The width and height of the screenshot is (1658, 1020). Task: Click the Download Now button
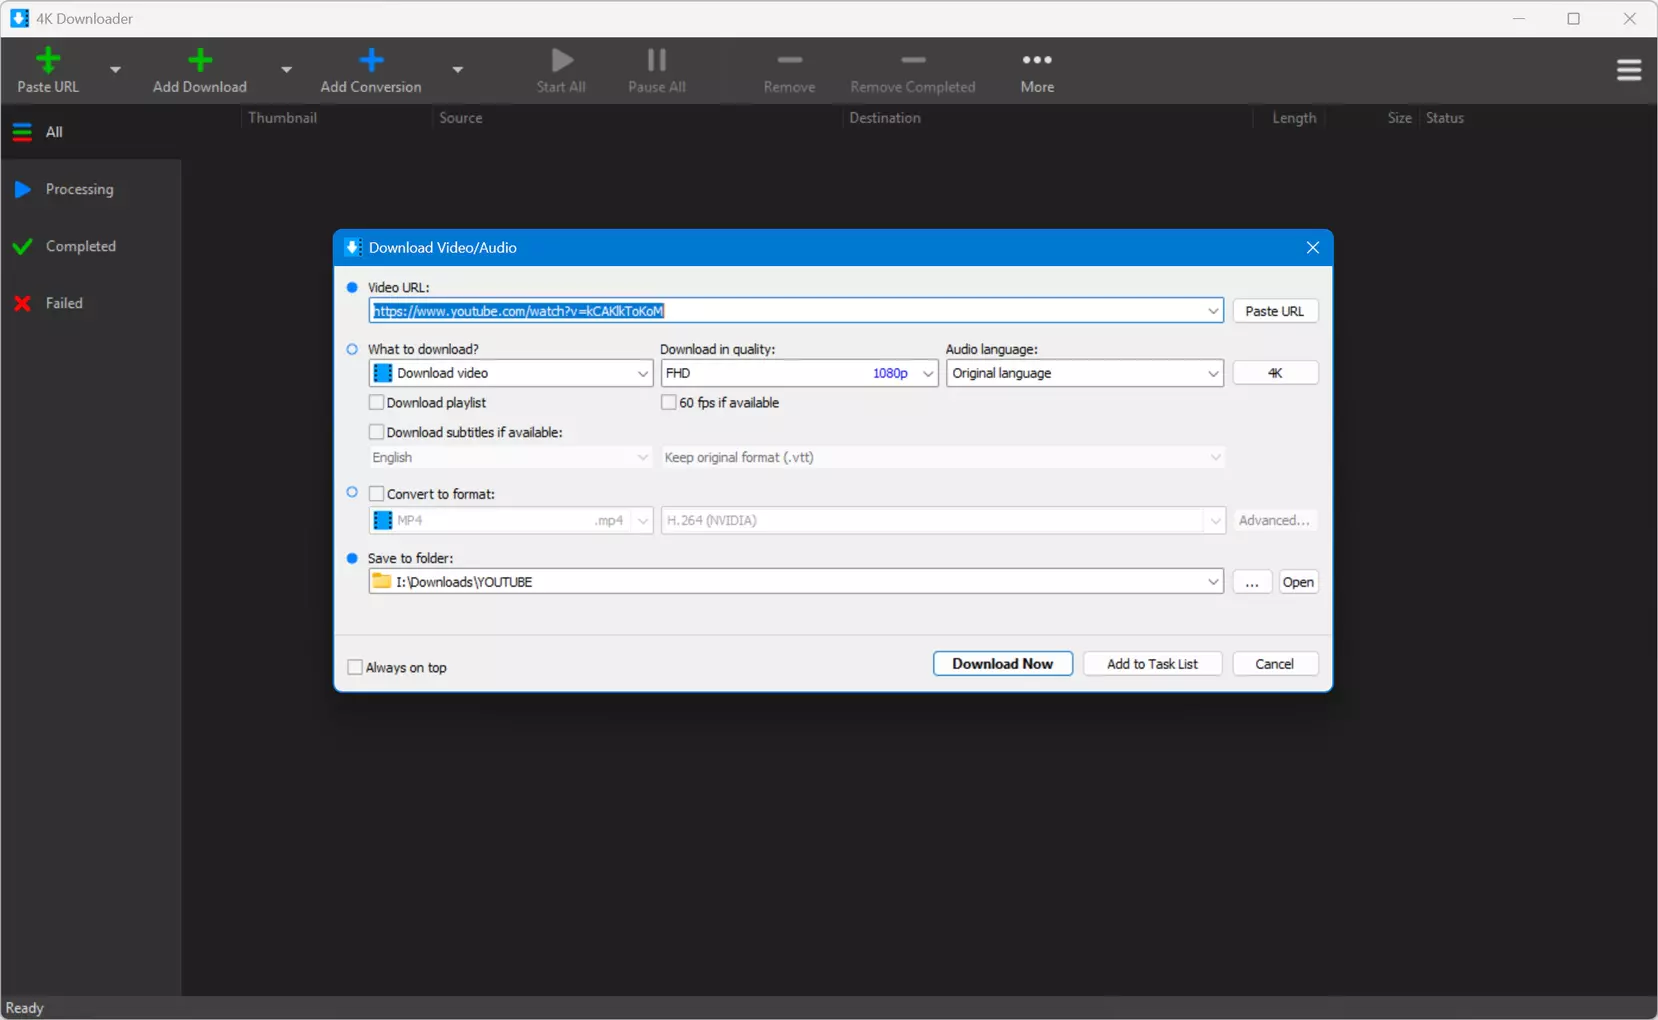(1003, 664)
